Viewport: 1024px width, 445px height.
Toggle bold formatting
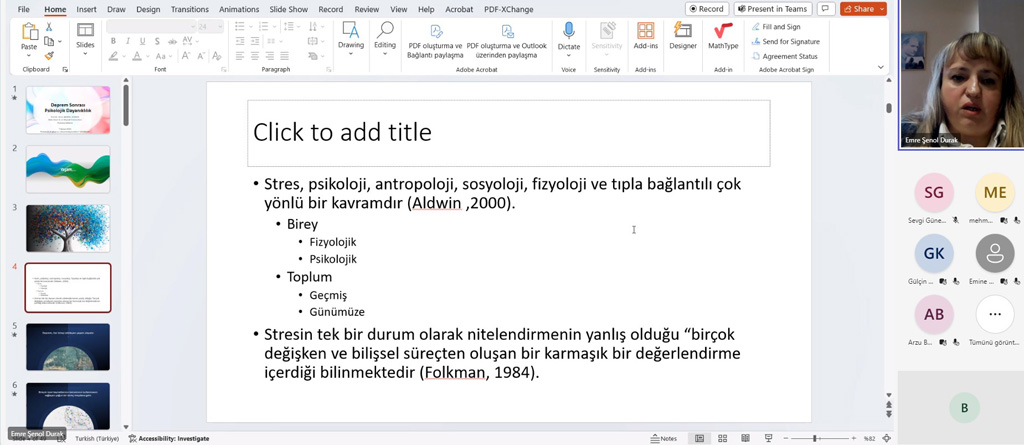click(x=113, y=41)
